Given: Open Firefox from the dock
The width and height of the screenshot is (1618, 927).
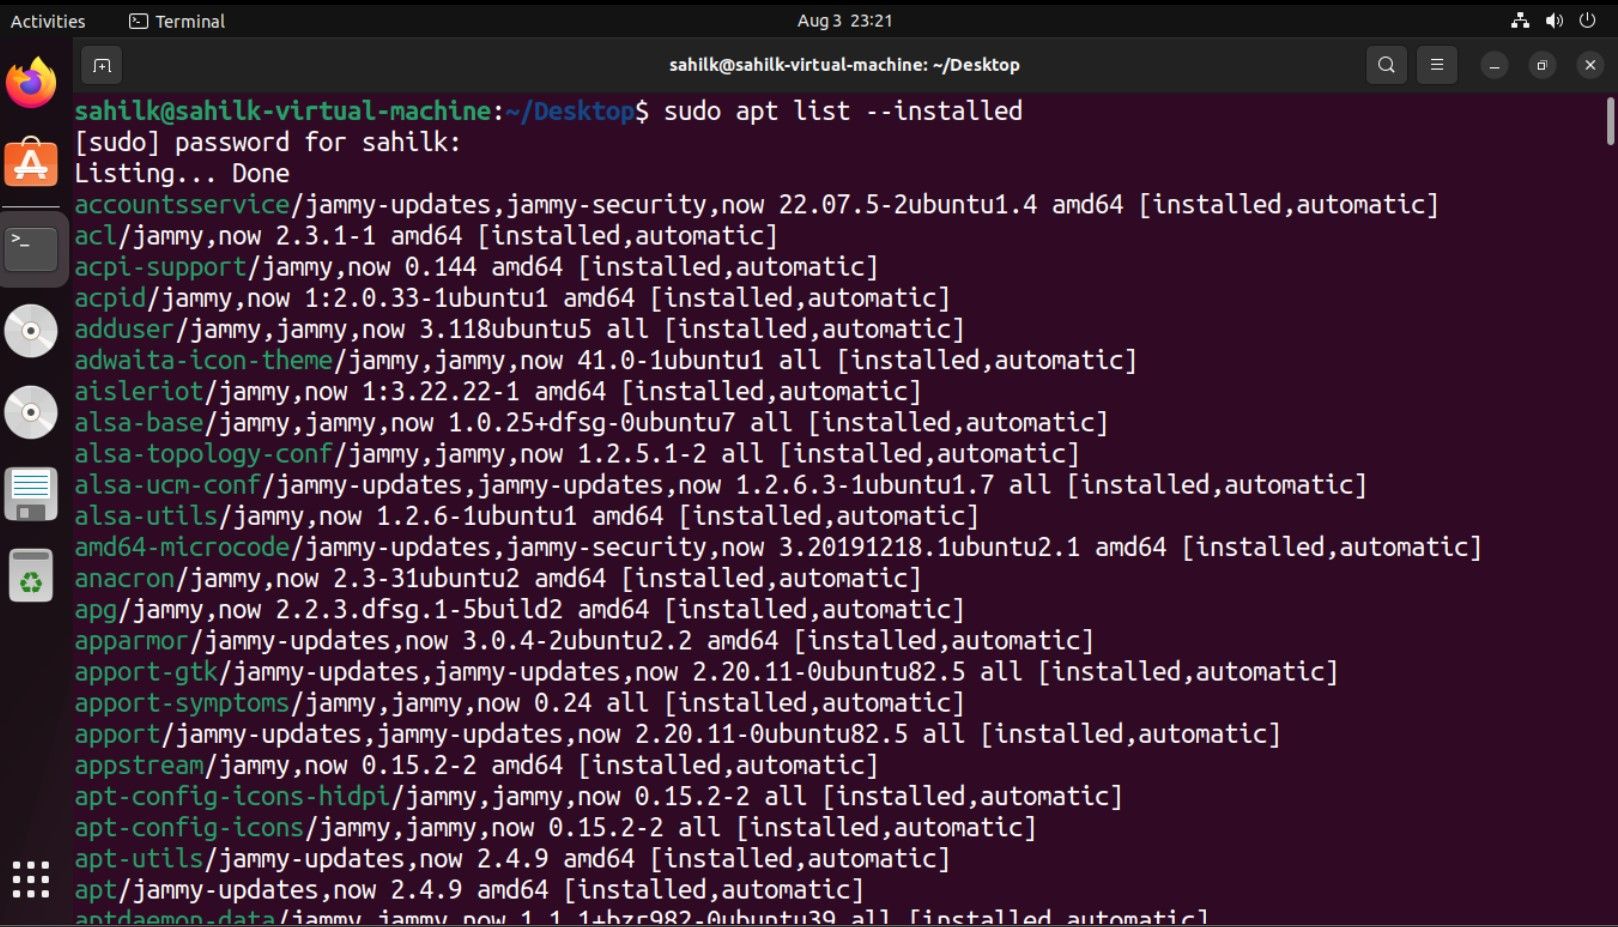Looking at the screenshot, I should (31, 84).
